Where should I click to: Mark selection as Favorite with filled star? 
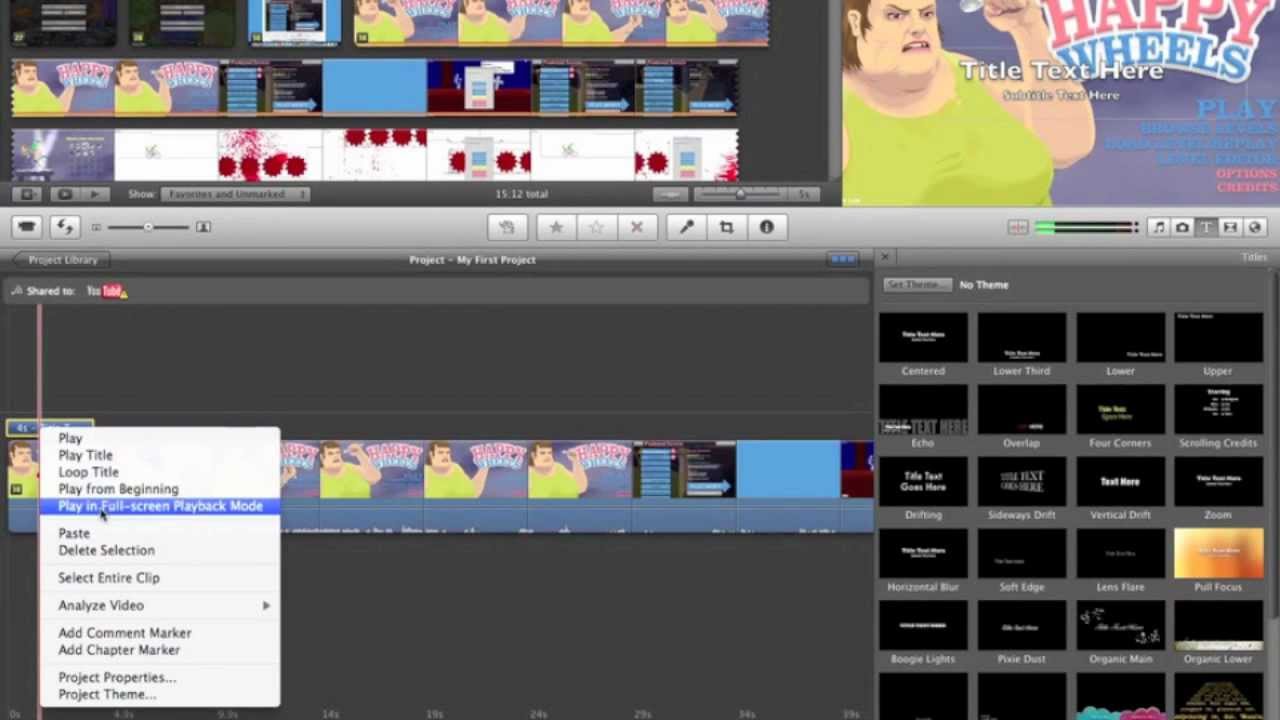point(556,227)
